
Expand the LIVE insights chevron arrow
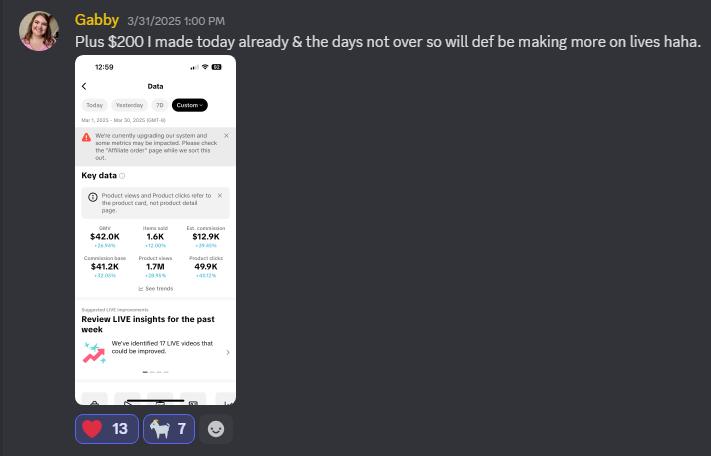[x=228, y=352]
